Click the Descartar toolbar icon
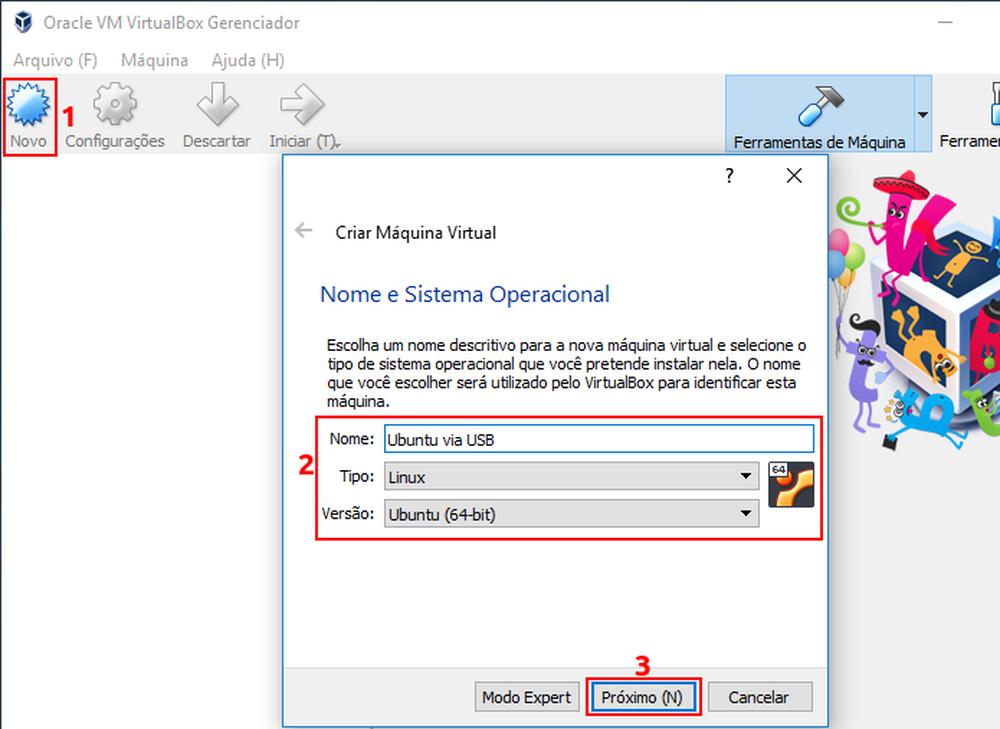This screenshot has height=729, width=1000. click(x=216, y=103)
